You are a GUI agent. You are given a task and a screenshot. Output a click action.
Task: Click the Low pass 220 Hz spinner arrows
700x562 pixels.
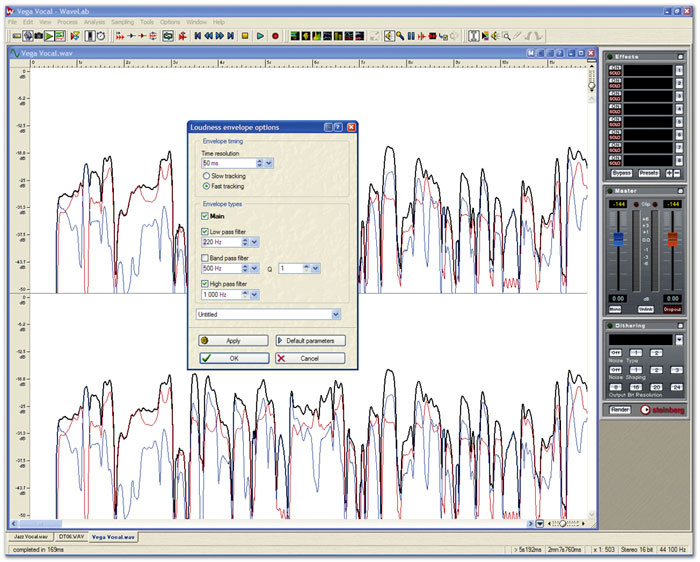245,242
